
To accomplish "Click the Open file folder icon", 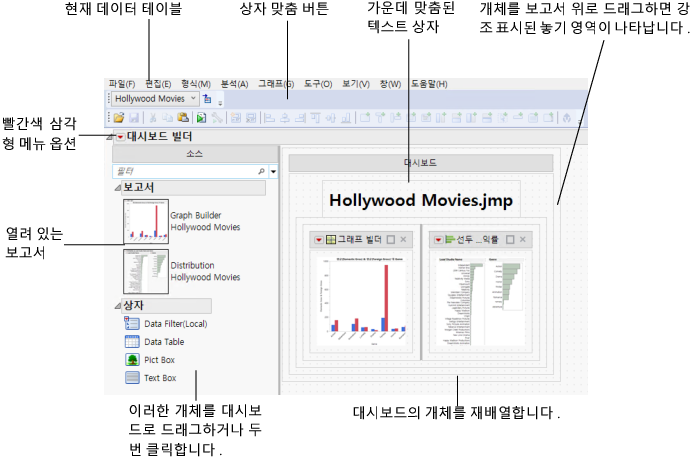I will [x=118, y=118].
